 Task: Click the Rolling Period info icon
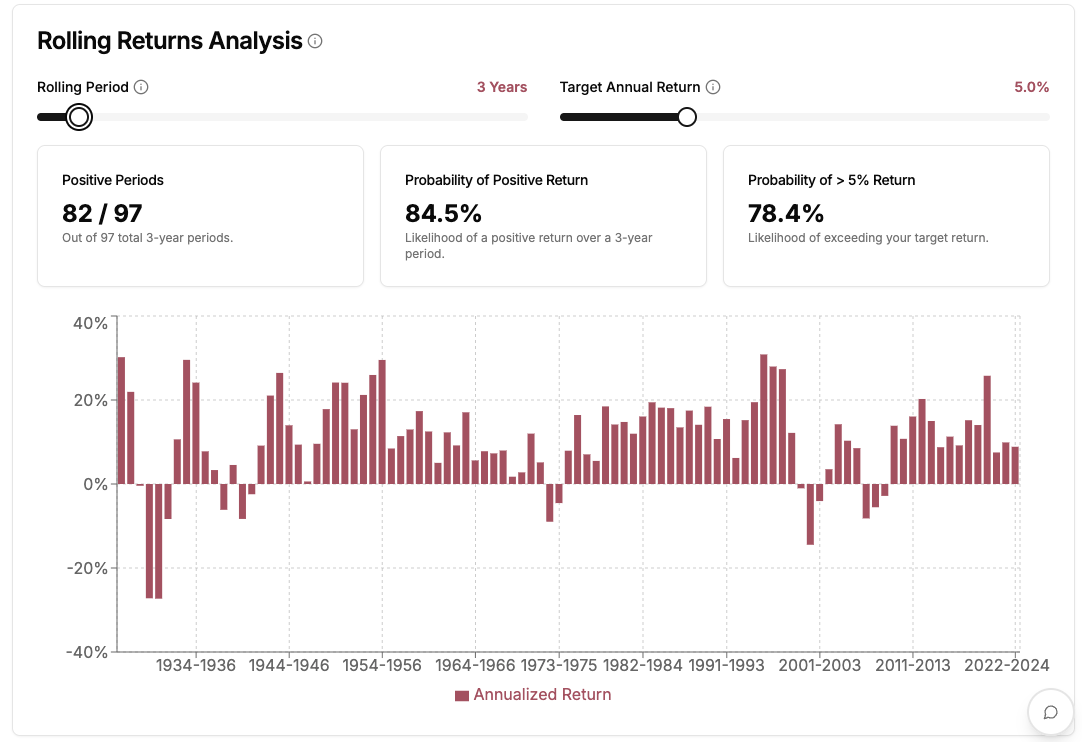(x=140, y=87)
